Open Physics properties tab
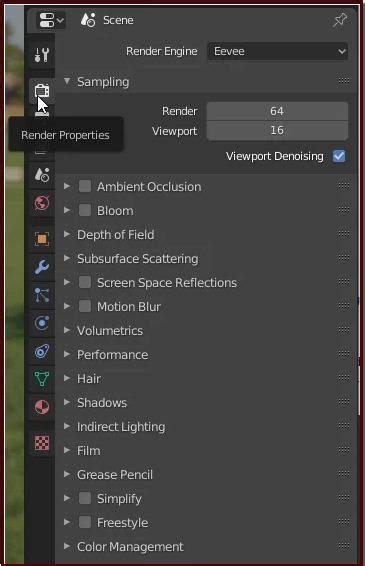The width and height of the screenshot is (365, 566). 42,323
